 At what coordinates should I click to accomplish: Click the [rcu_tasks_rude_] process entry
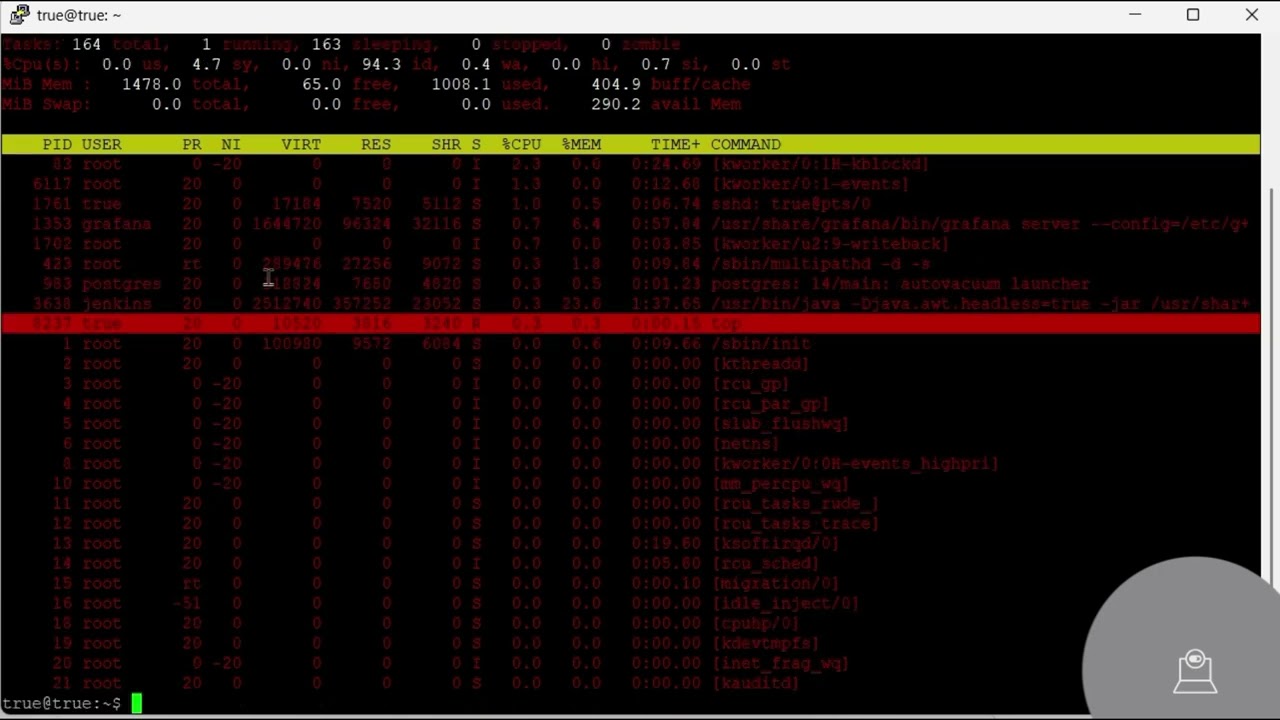pos(795,504)
